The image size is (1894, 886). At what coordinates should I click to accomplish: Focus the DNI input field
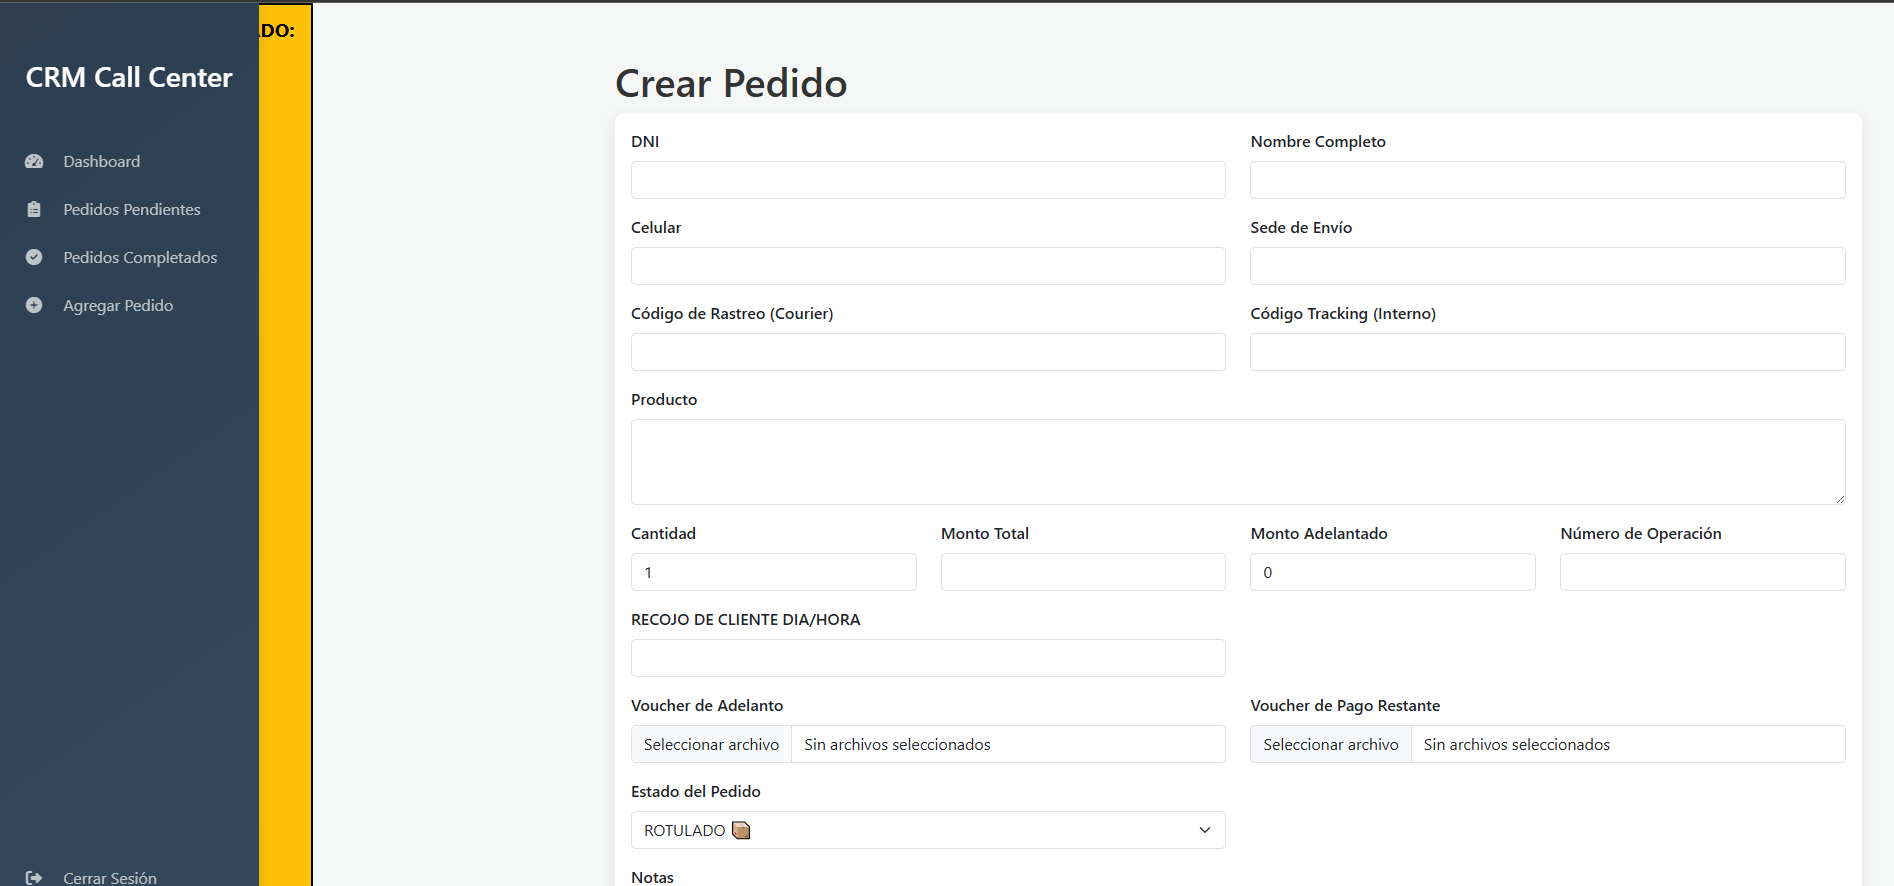pyautogui.click(x=927, y=180)
